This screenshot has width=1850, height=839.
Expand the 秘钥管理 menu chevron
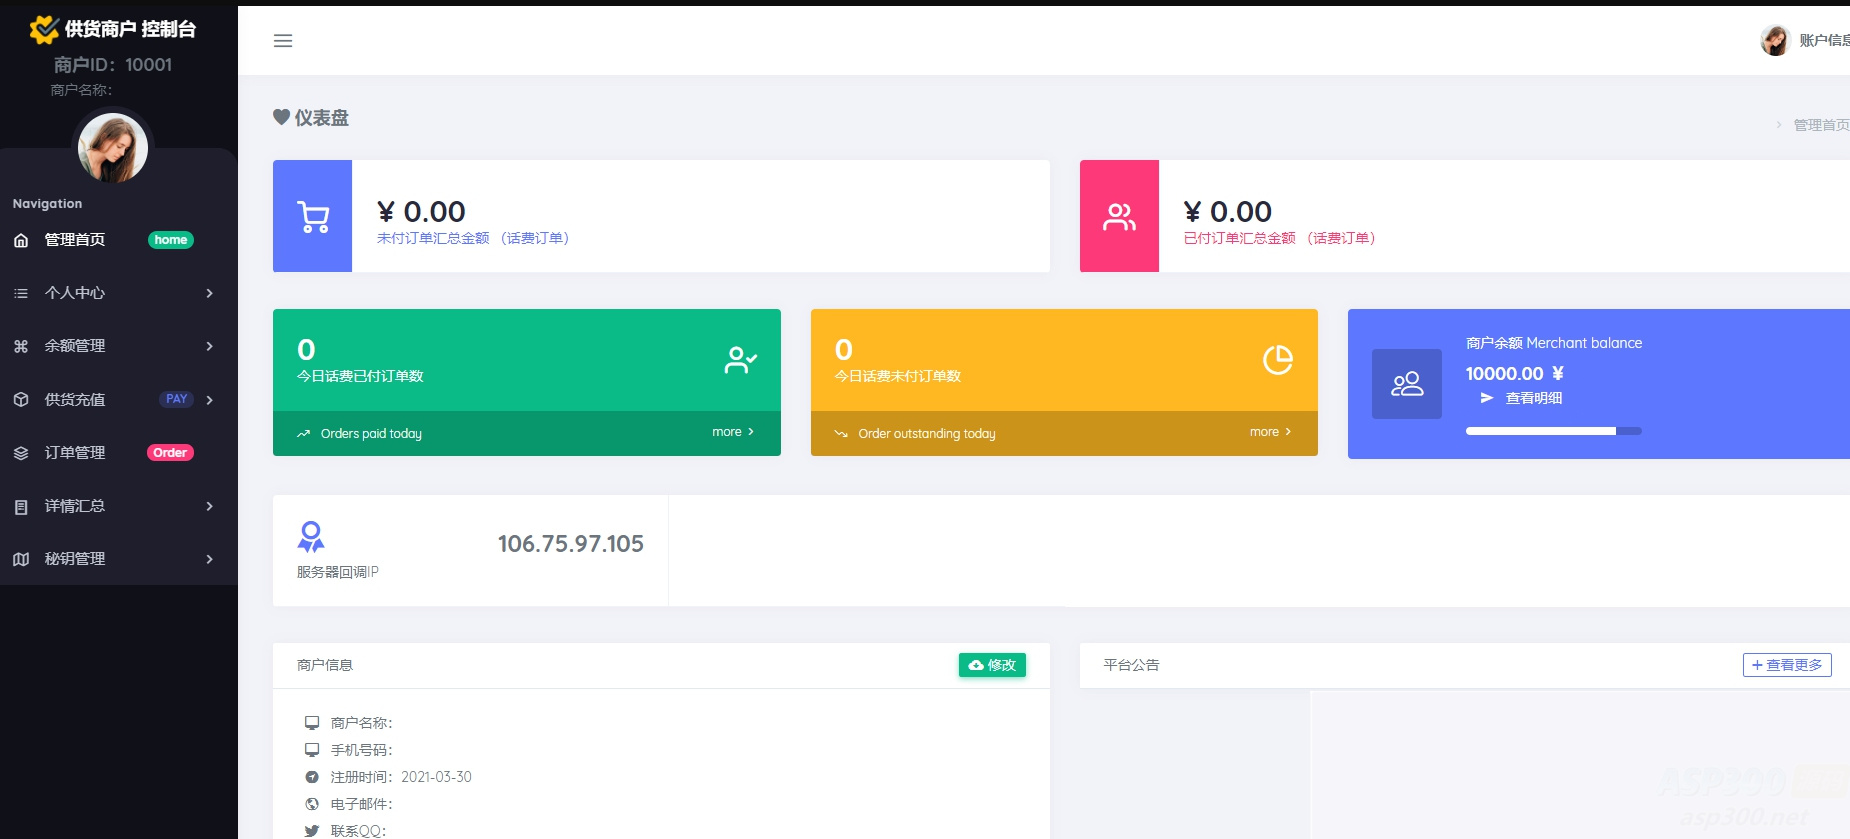[x=209, y=559]
